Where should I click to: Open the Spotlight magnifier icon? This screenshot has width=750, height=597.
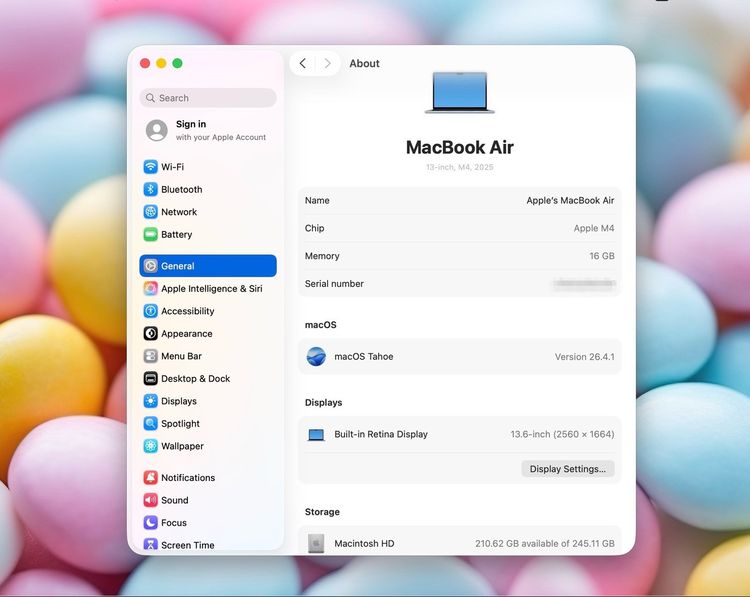tap(150, 423)
